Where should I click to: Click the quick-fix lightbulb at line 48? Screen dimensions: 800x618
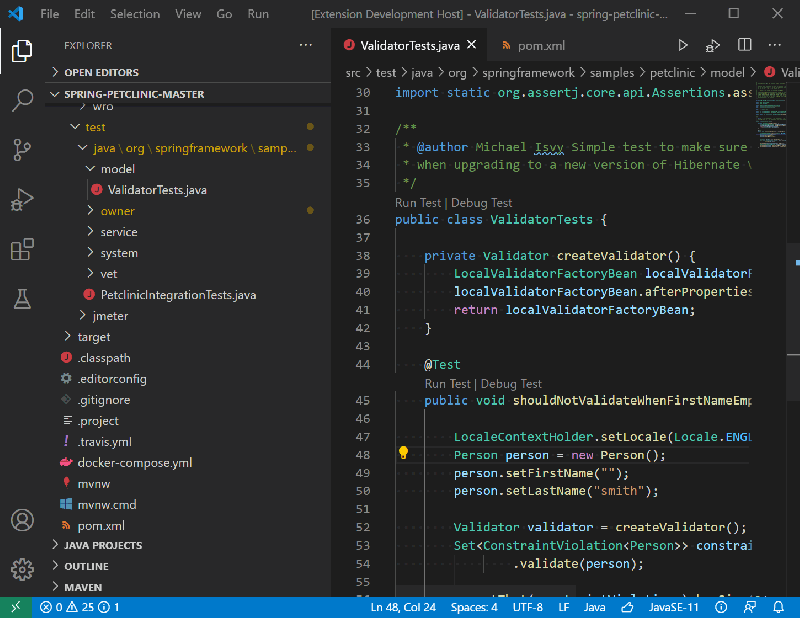point(403,452)
